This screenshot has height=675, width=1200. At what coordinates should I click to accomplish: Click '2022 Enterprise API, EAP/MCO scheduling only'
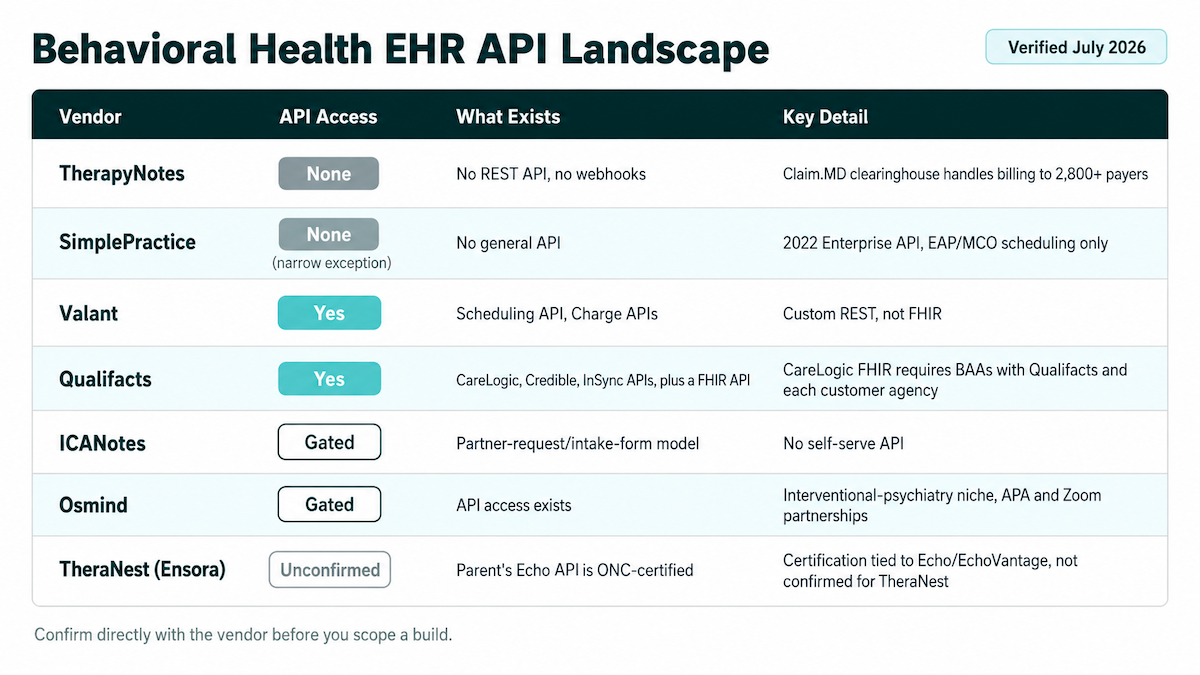(945, 243)
